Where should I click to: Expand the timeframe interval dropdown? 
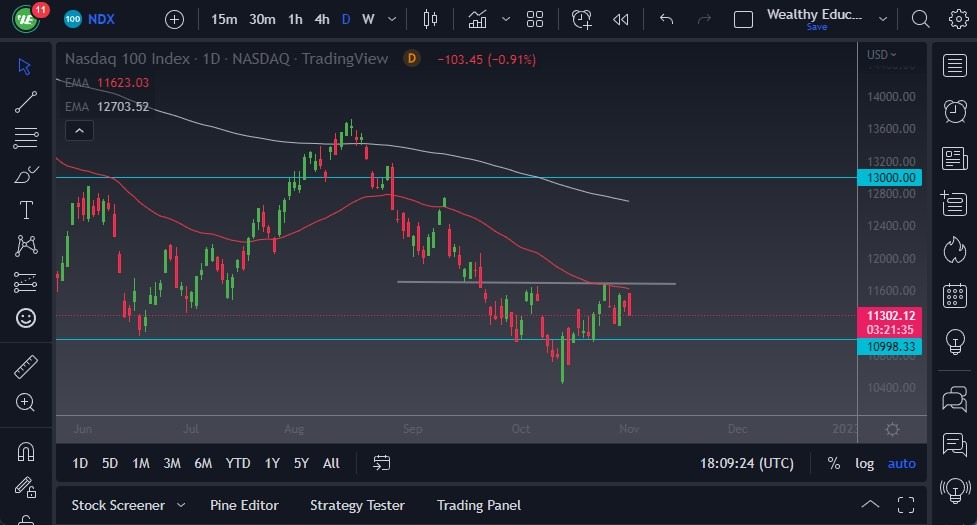coord(392,19)
